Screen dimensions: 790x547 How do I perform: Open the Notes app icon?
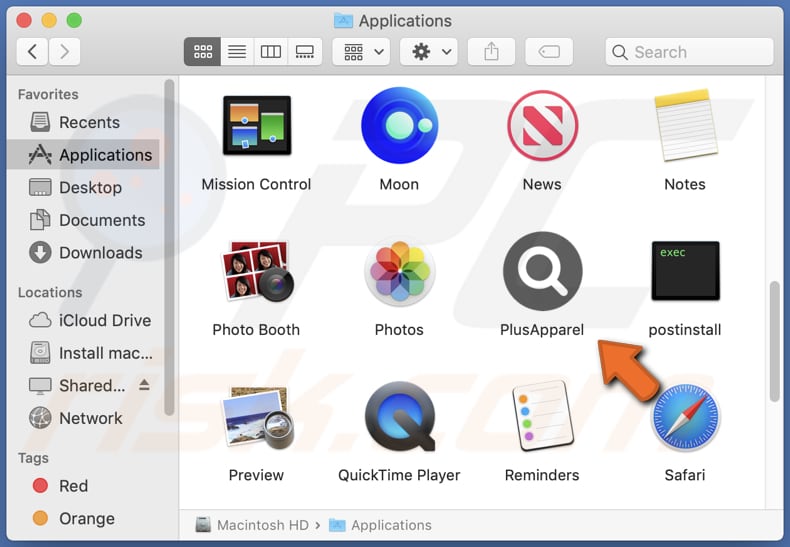[x=685, y=125]
